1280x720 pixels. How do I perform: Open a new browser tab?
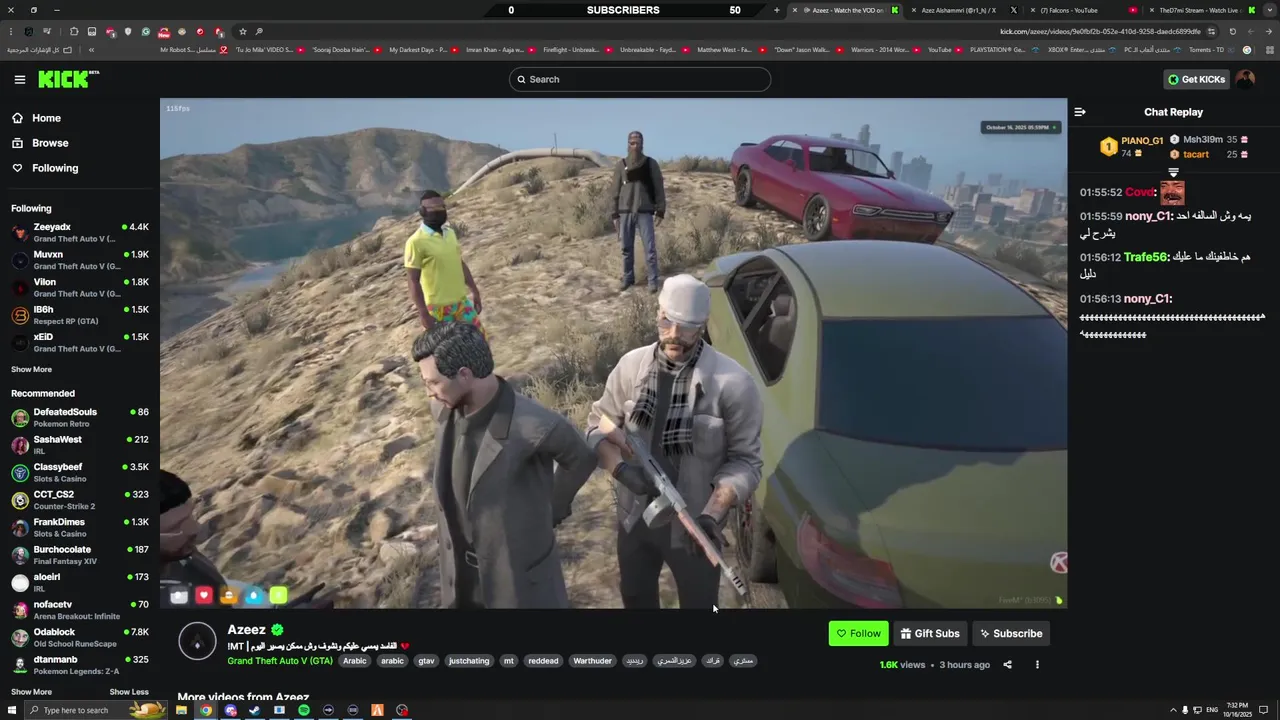pyautogui.click(x=776, y=10)
